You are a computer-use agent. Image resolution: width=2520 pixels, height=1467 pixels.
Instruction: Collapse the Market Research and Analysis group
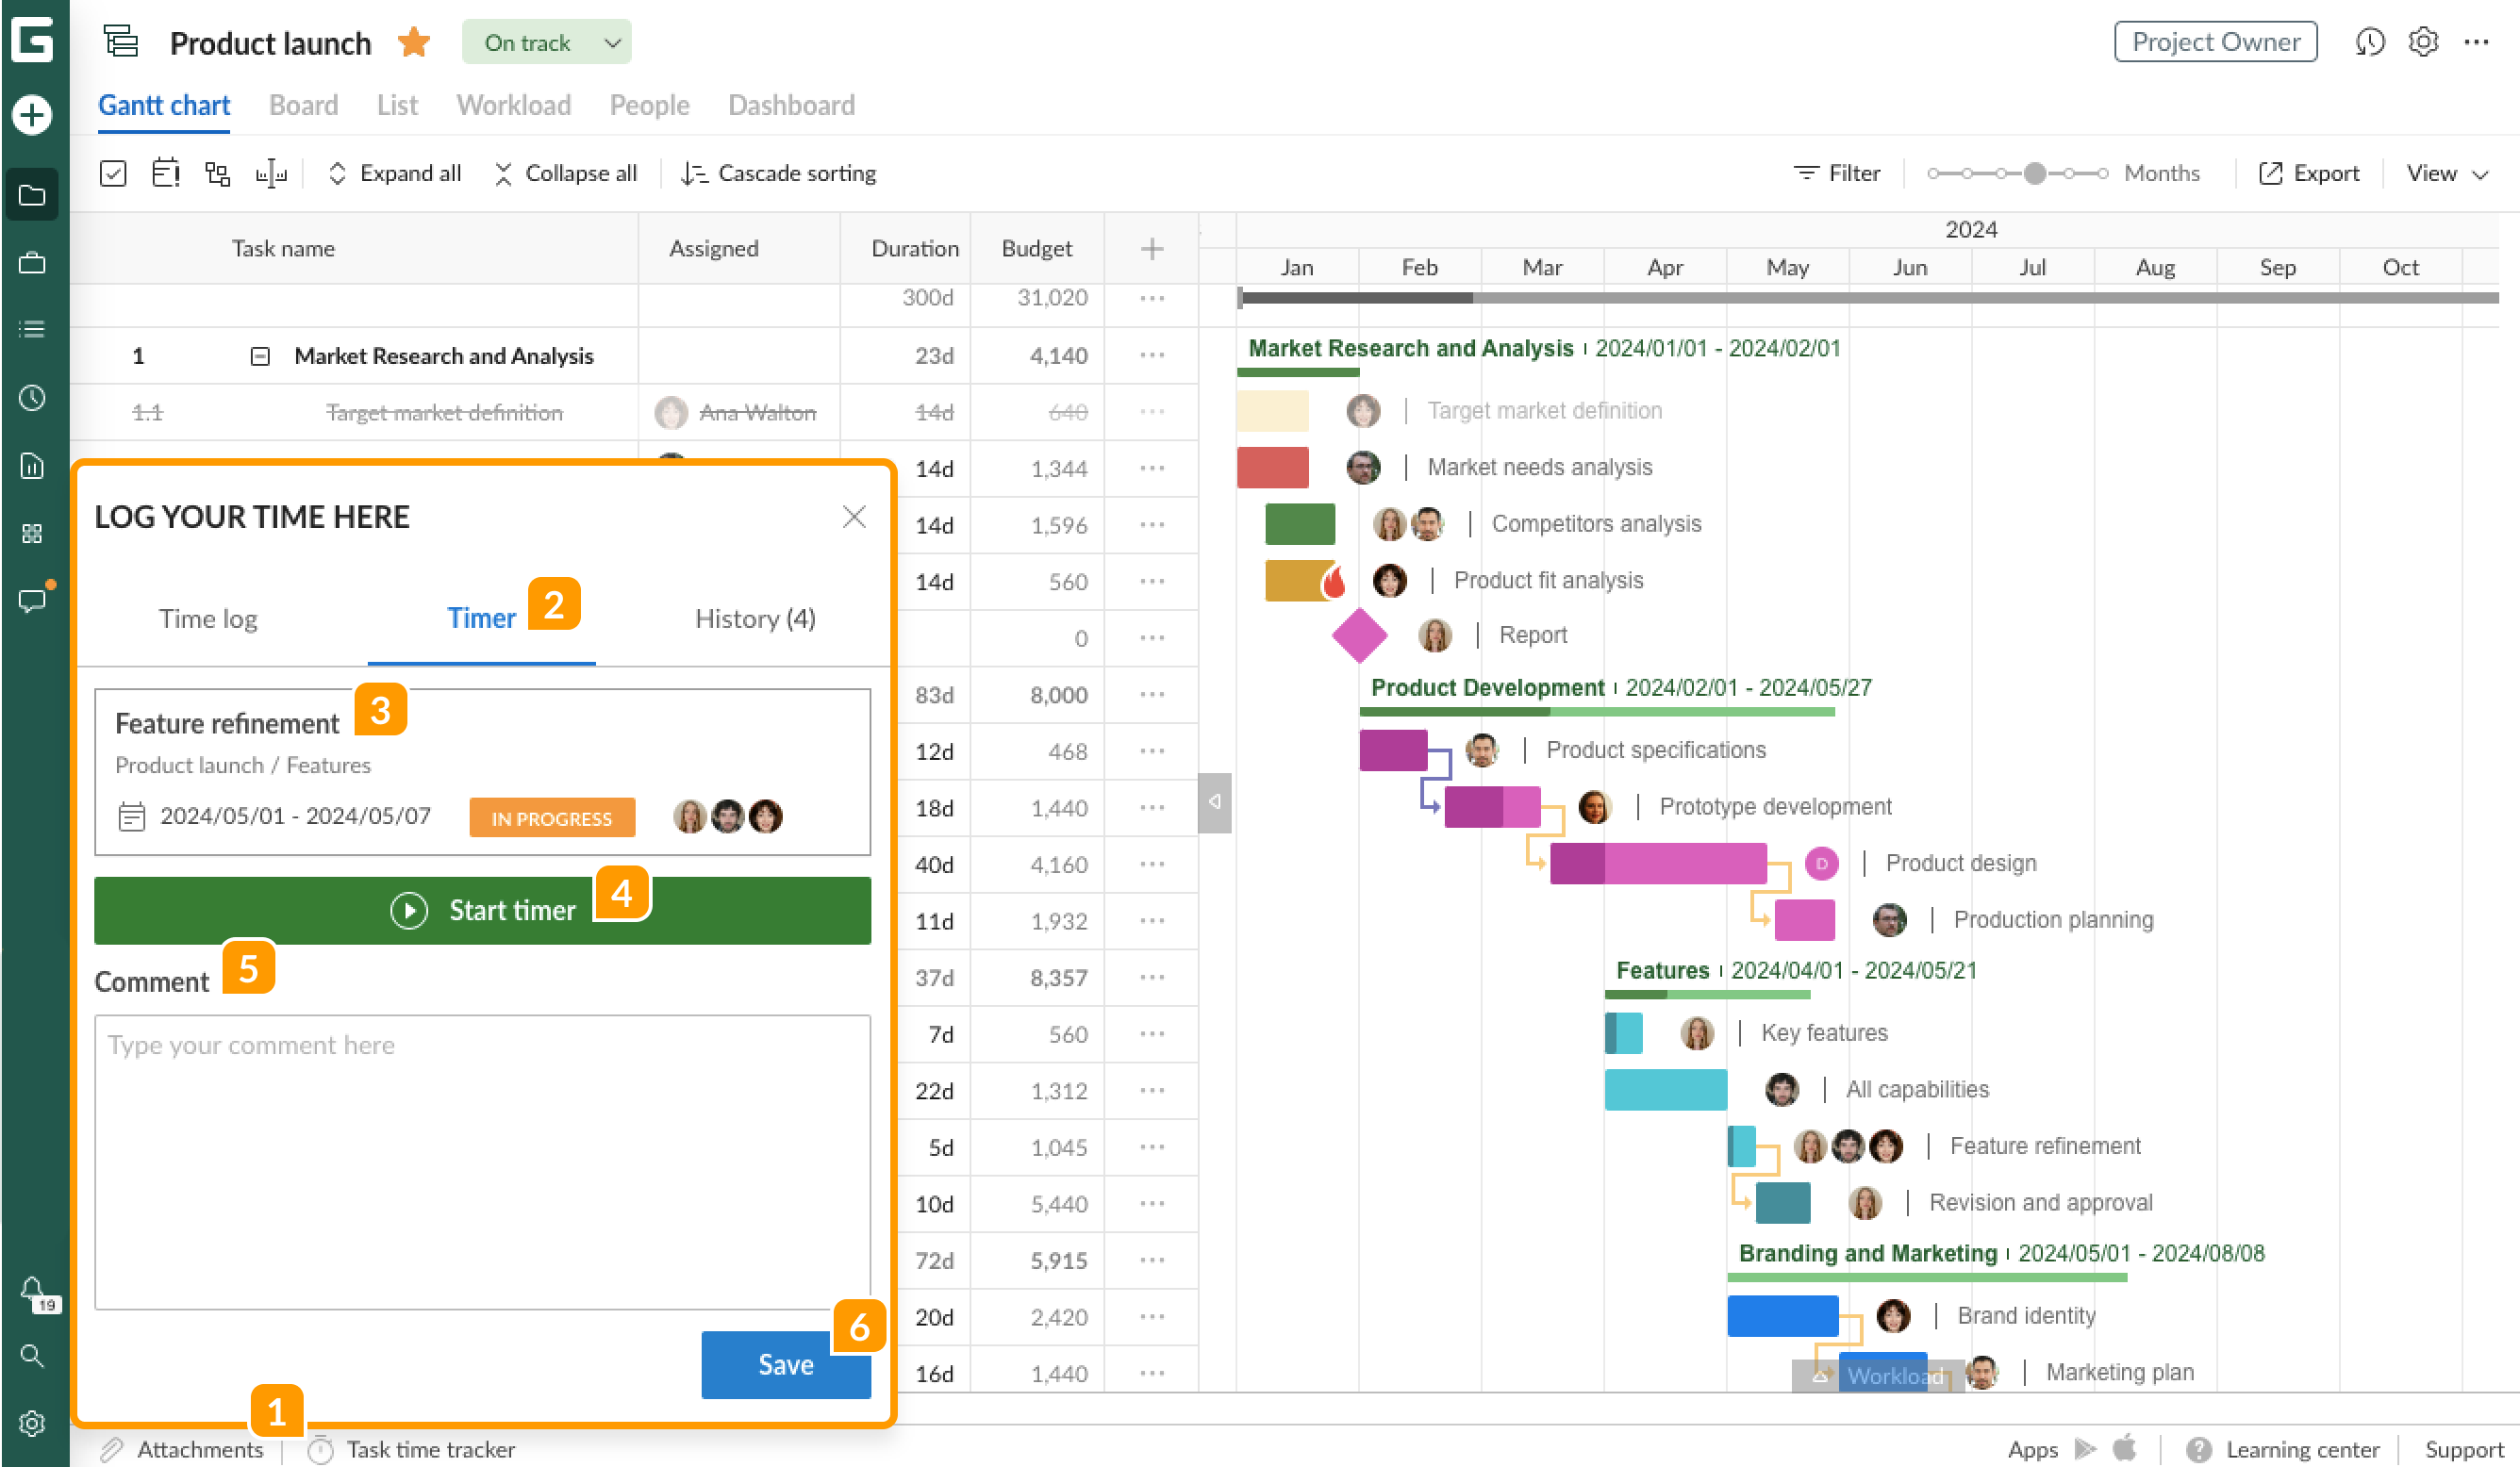(261, 355)
